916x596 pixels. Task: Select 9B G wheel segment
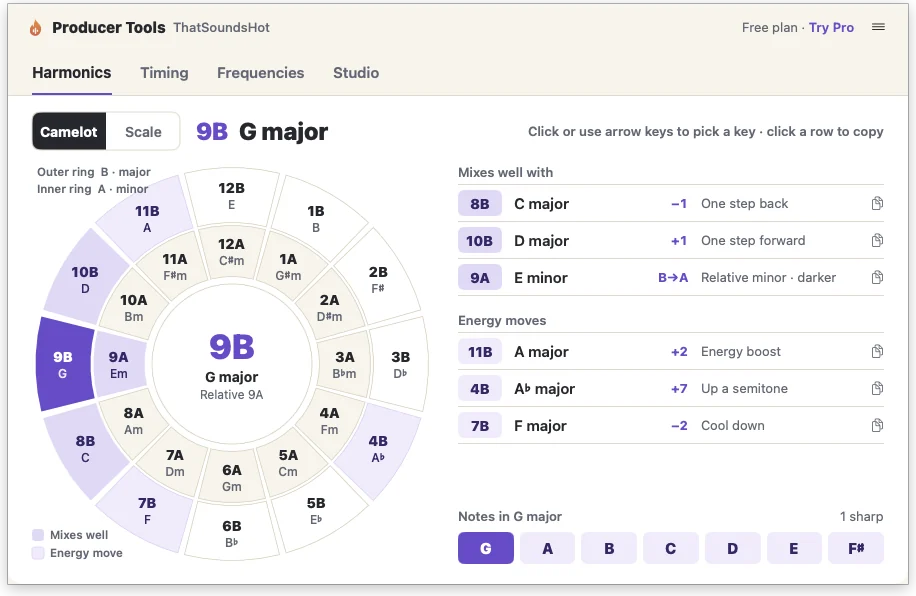click(x=63, y=364)
